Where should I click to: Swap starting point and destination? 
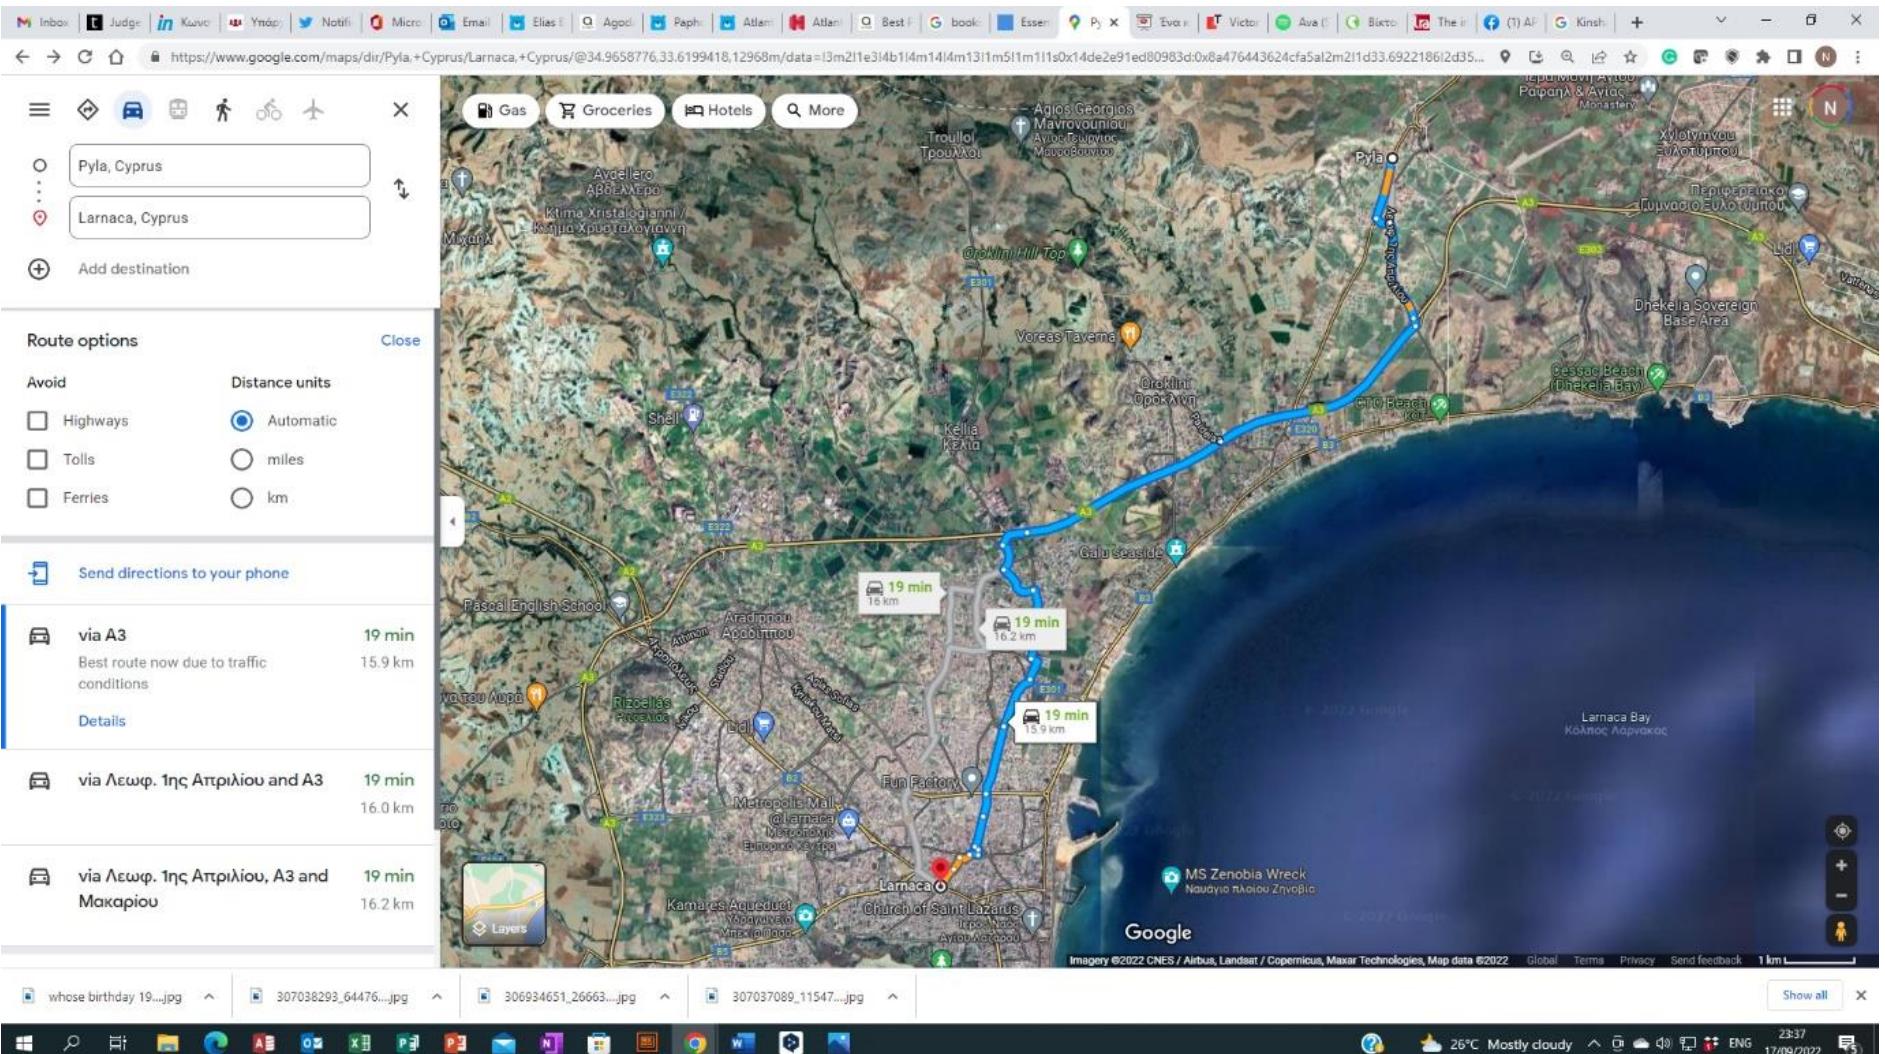click(401, 189)
